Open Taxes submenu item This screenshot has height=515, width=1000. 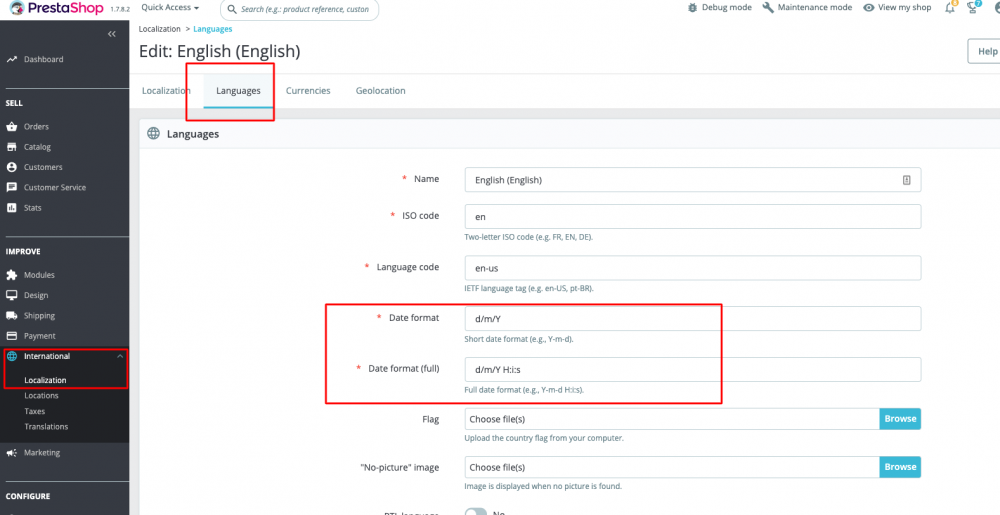coord(34,411)
